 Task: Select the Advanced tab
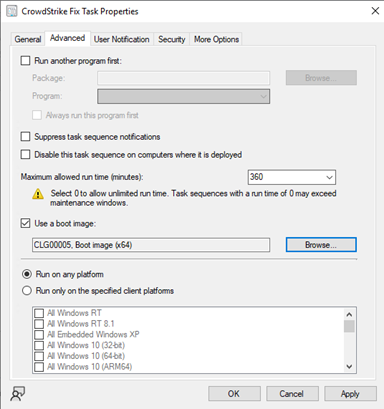point(67,38)
